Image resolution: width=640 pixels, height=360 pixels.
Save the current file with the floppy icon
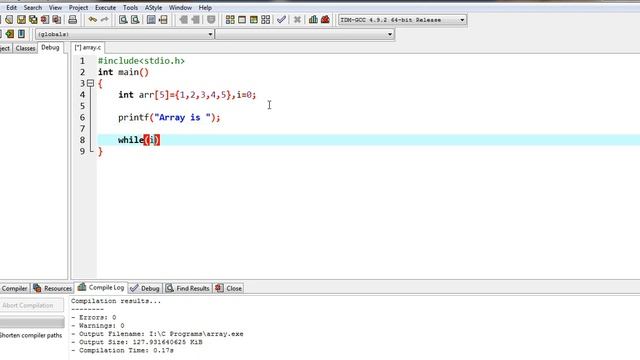(21, 20)
